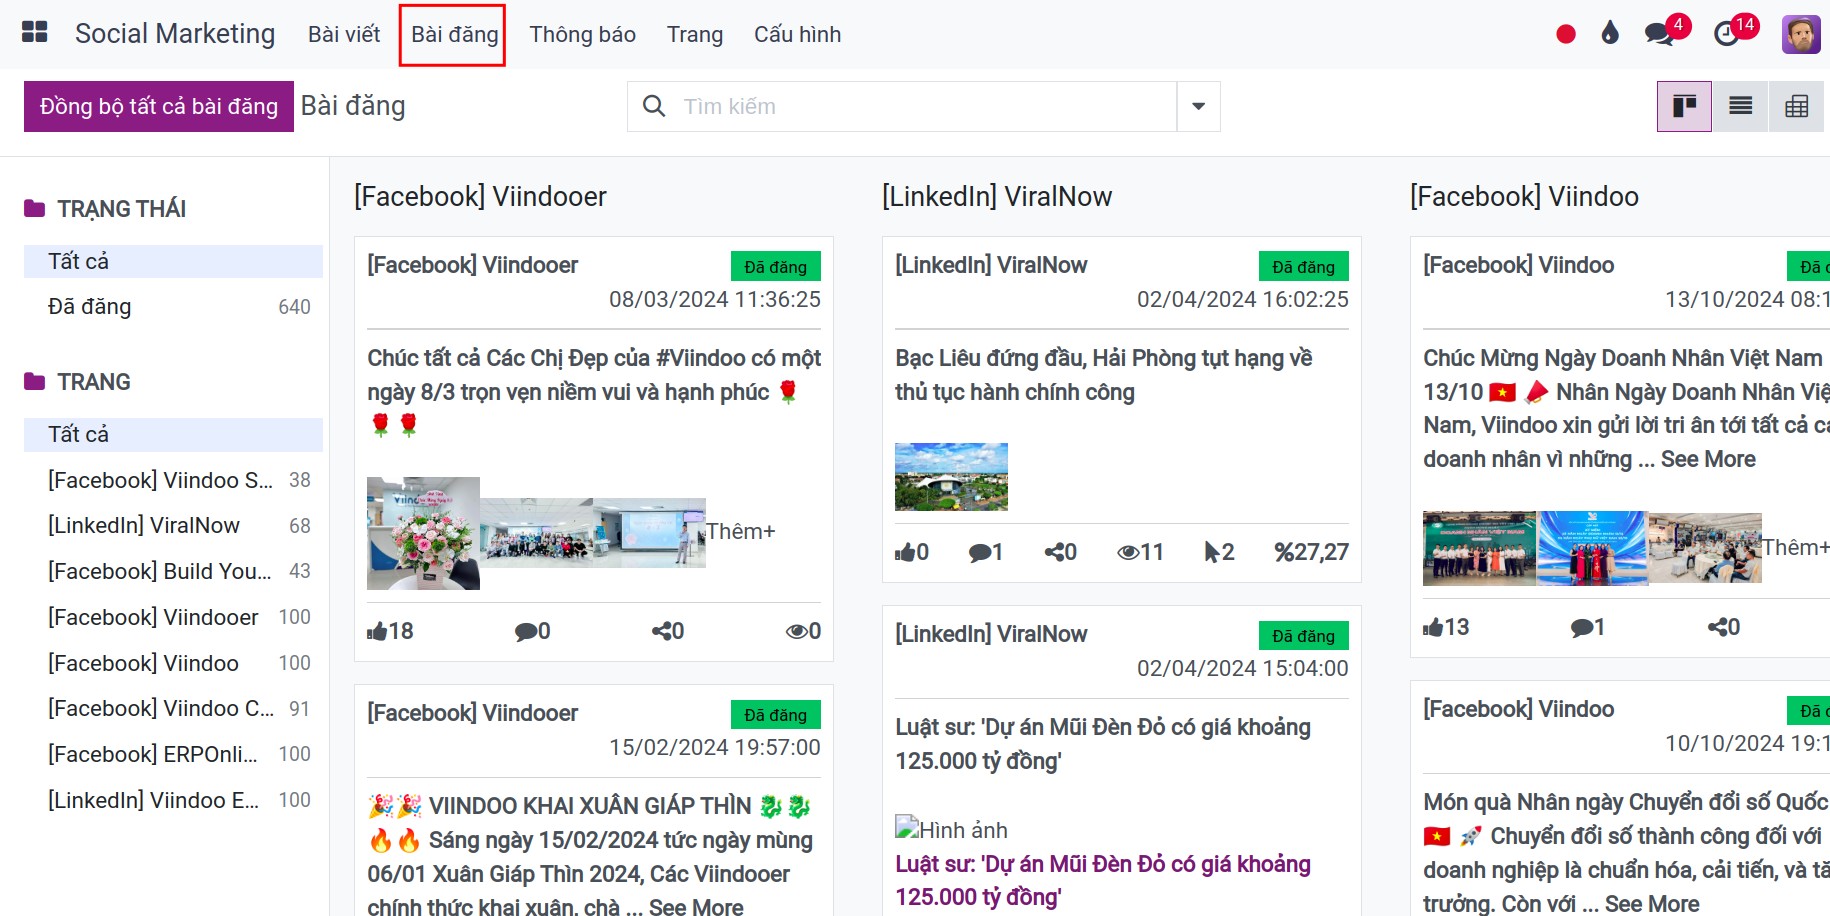Collapse the TRANG filter section

pyautogui.click(x=93, y=382)
